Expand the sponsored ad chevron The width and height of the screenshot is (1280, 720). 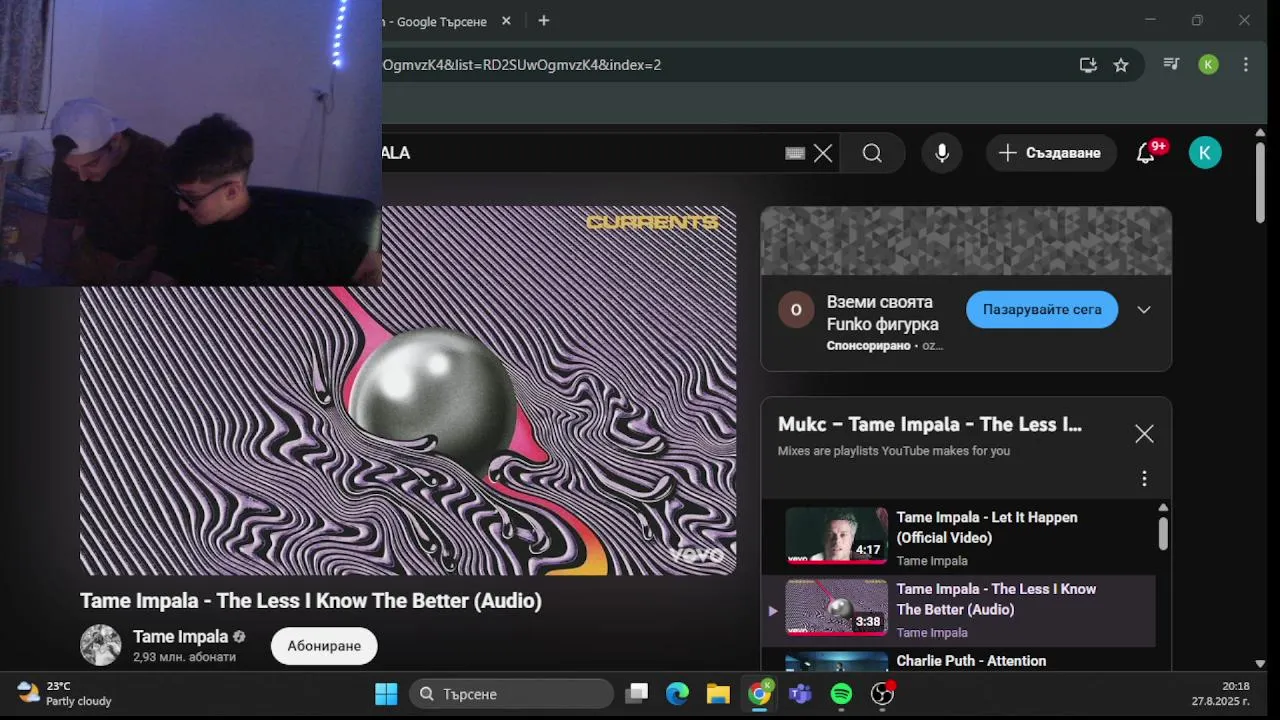[x=1144, y=310]
